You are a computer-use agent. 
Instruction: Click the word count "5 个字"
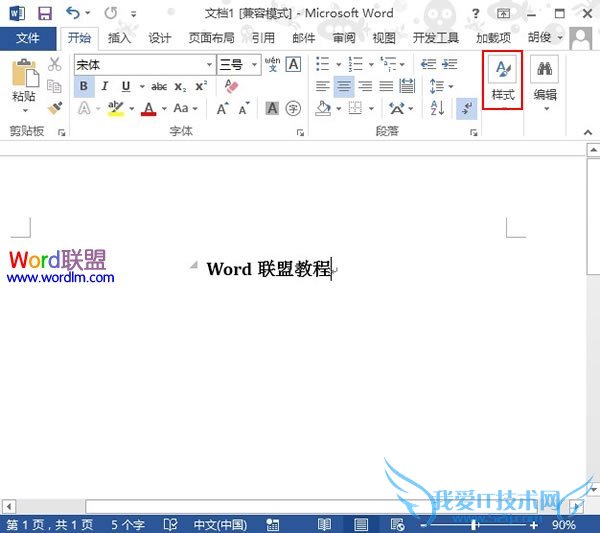(128, 525)
